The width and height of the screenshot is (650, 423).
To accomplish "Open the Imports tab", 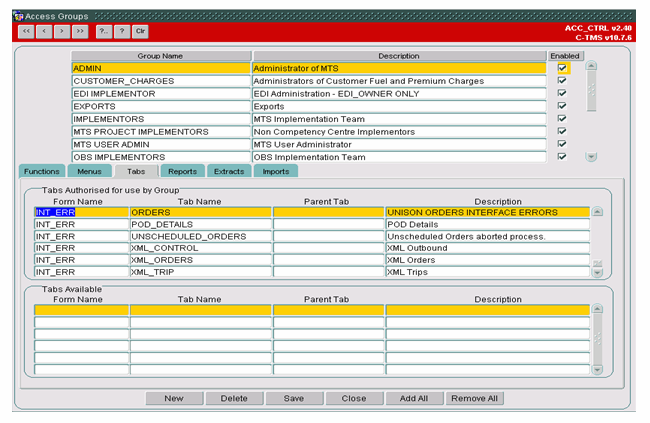I will pos(276,171).
